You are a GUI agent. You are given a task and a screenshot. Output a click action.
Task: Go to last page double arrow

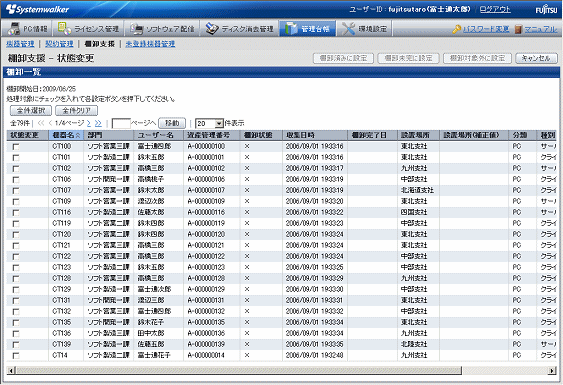coord(98,123)
